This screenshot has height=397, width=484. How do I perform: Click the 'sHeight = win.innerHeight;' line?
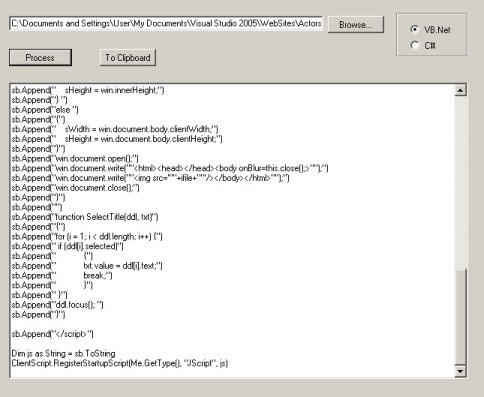88,90
